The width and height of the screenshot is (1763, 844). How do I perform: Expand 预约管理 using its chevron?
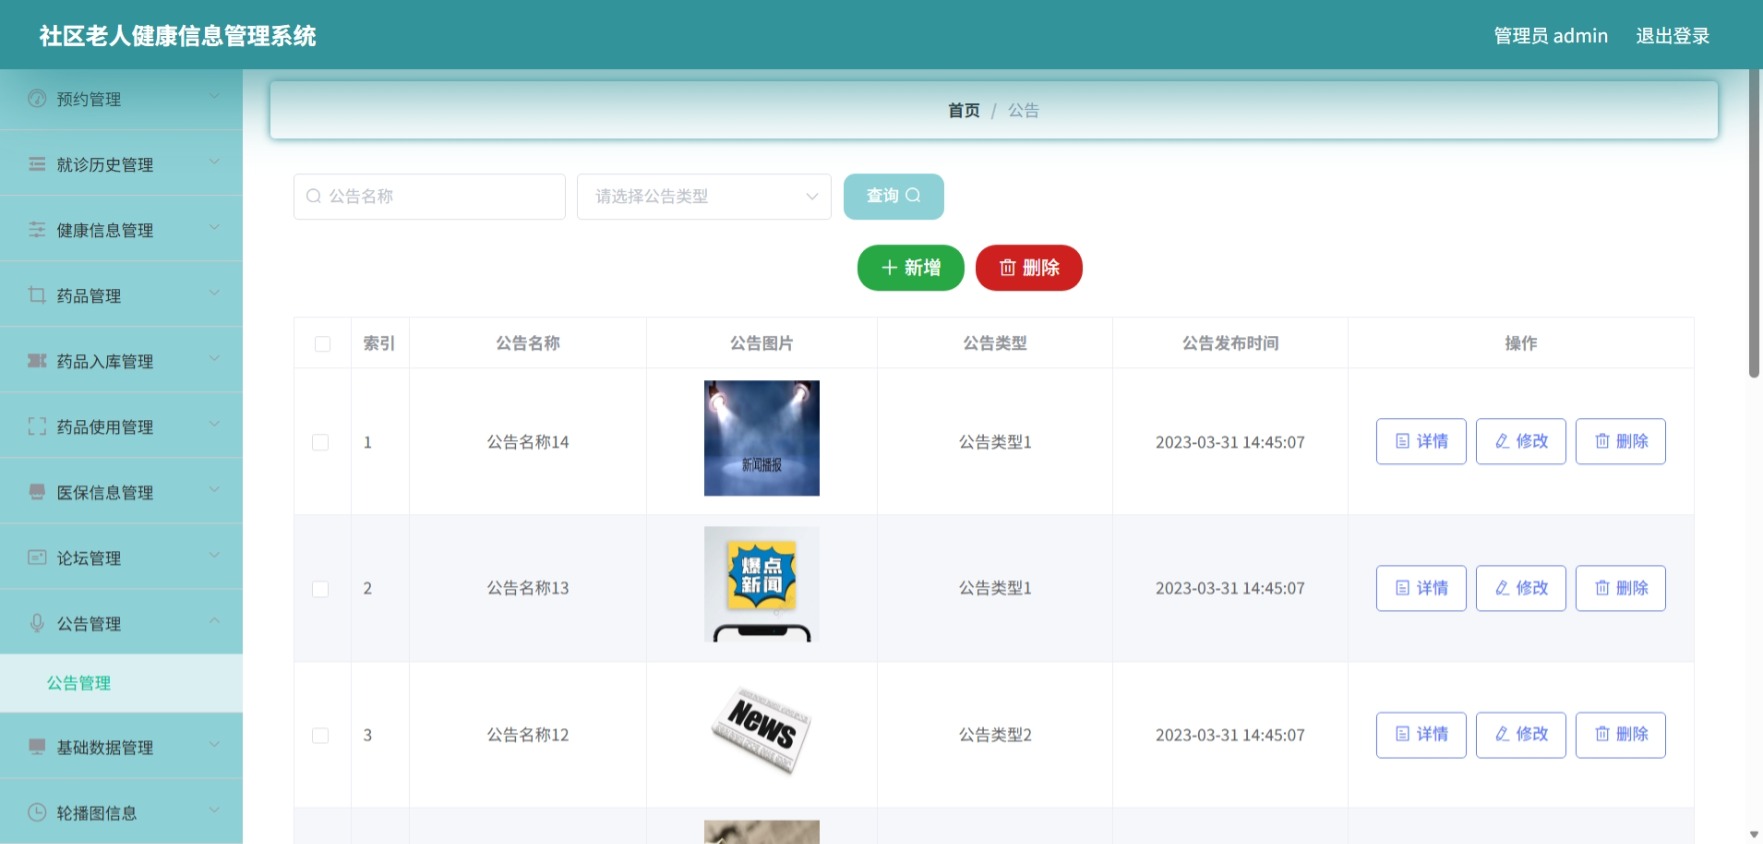pos(214,96)
